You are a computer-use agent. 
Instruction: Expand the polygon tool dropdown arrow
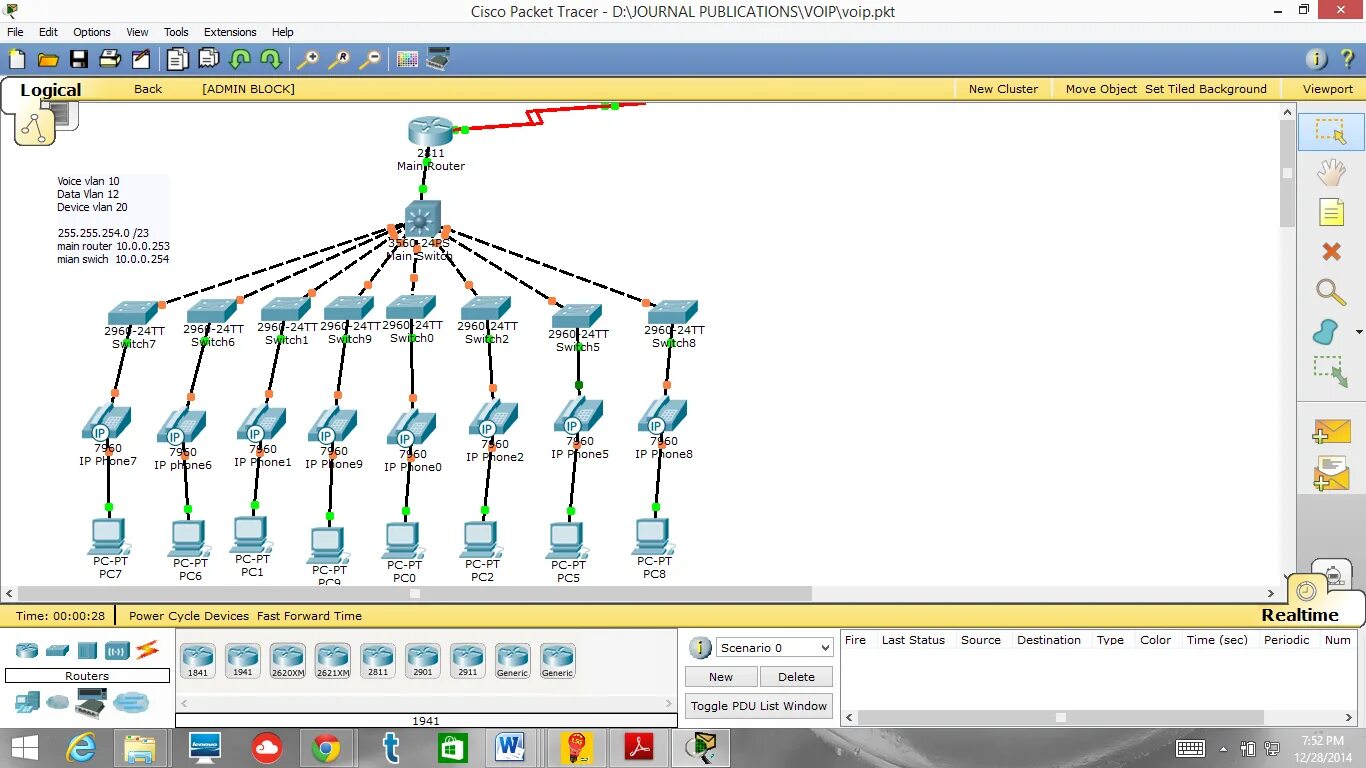(1359, 332)
